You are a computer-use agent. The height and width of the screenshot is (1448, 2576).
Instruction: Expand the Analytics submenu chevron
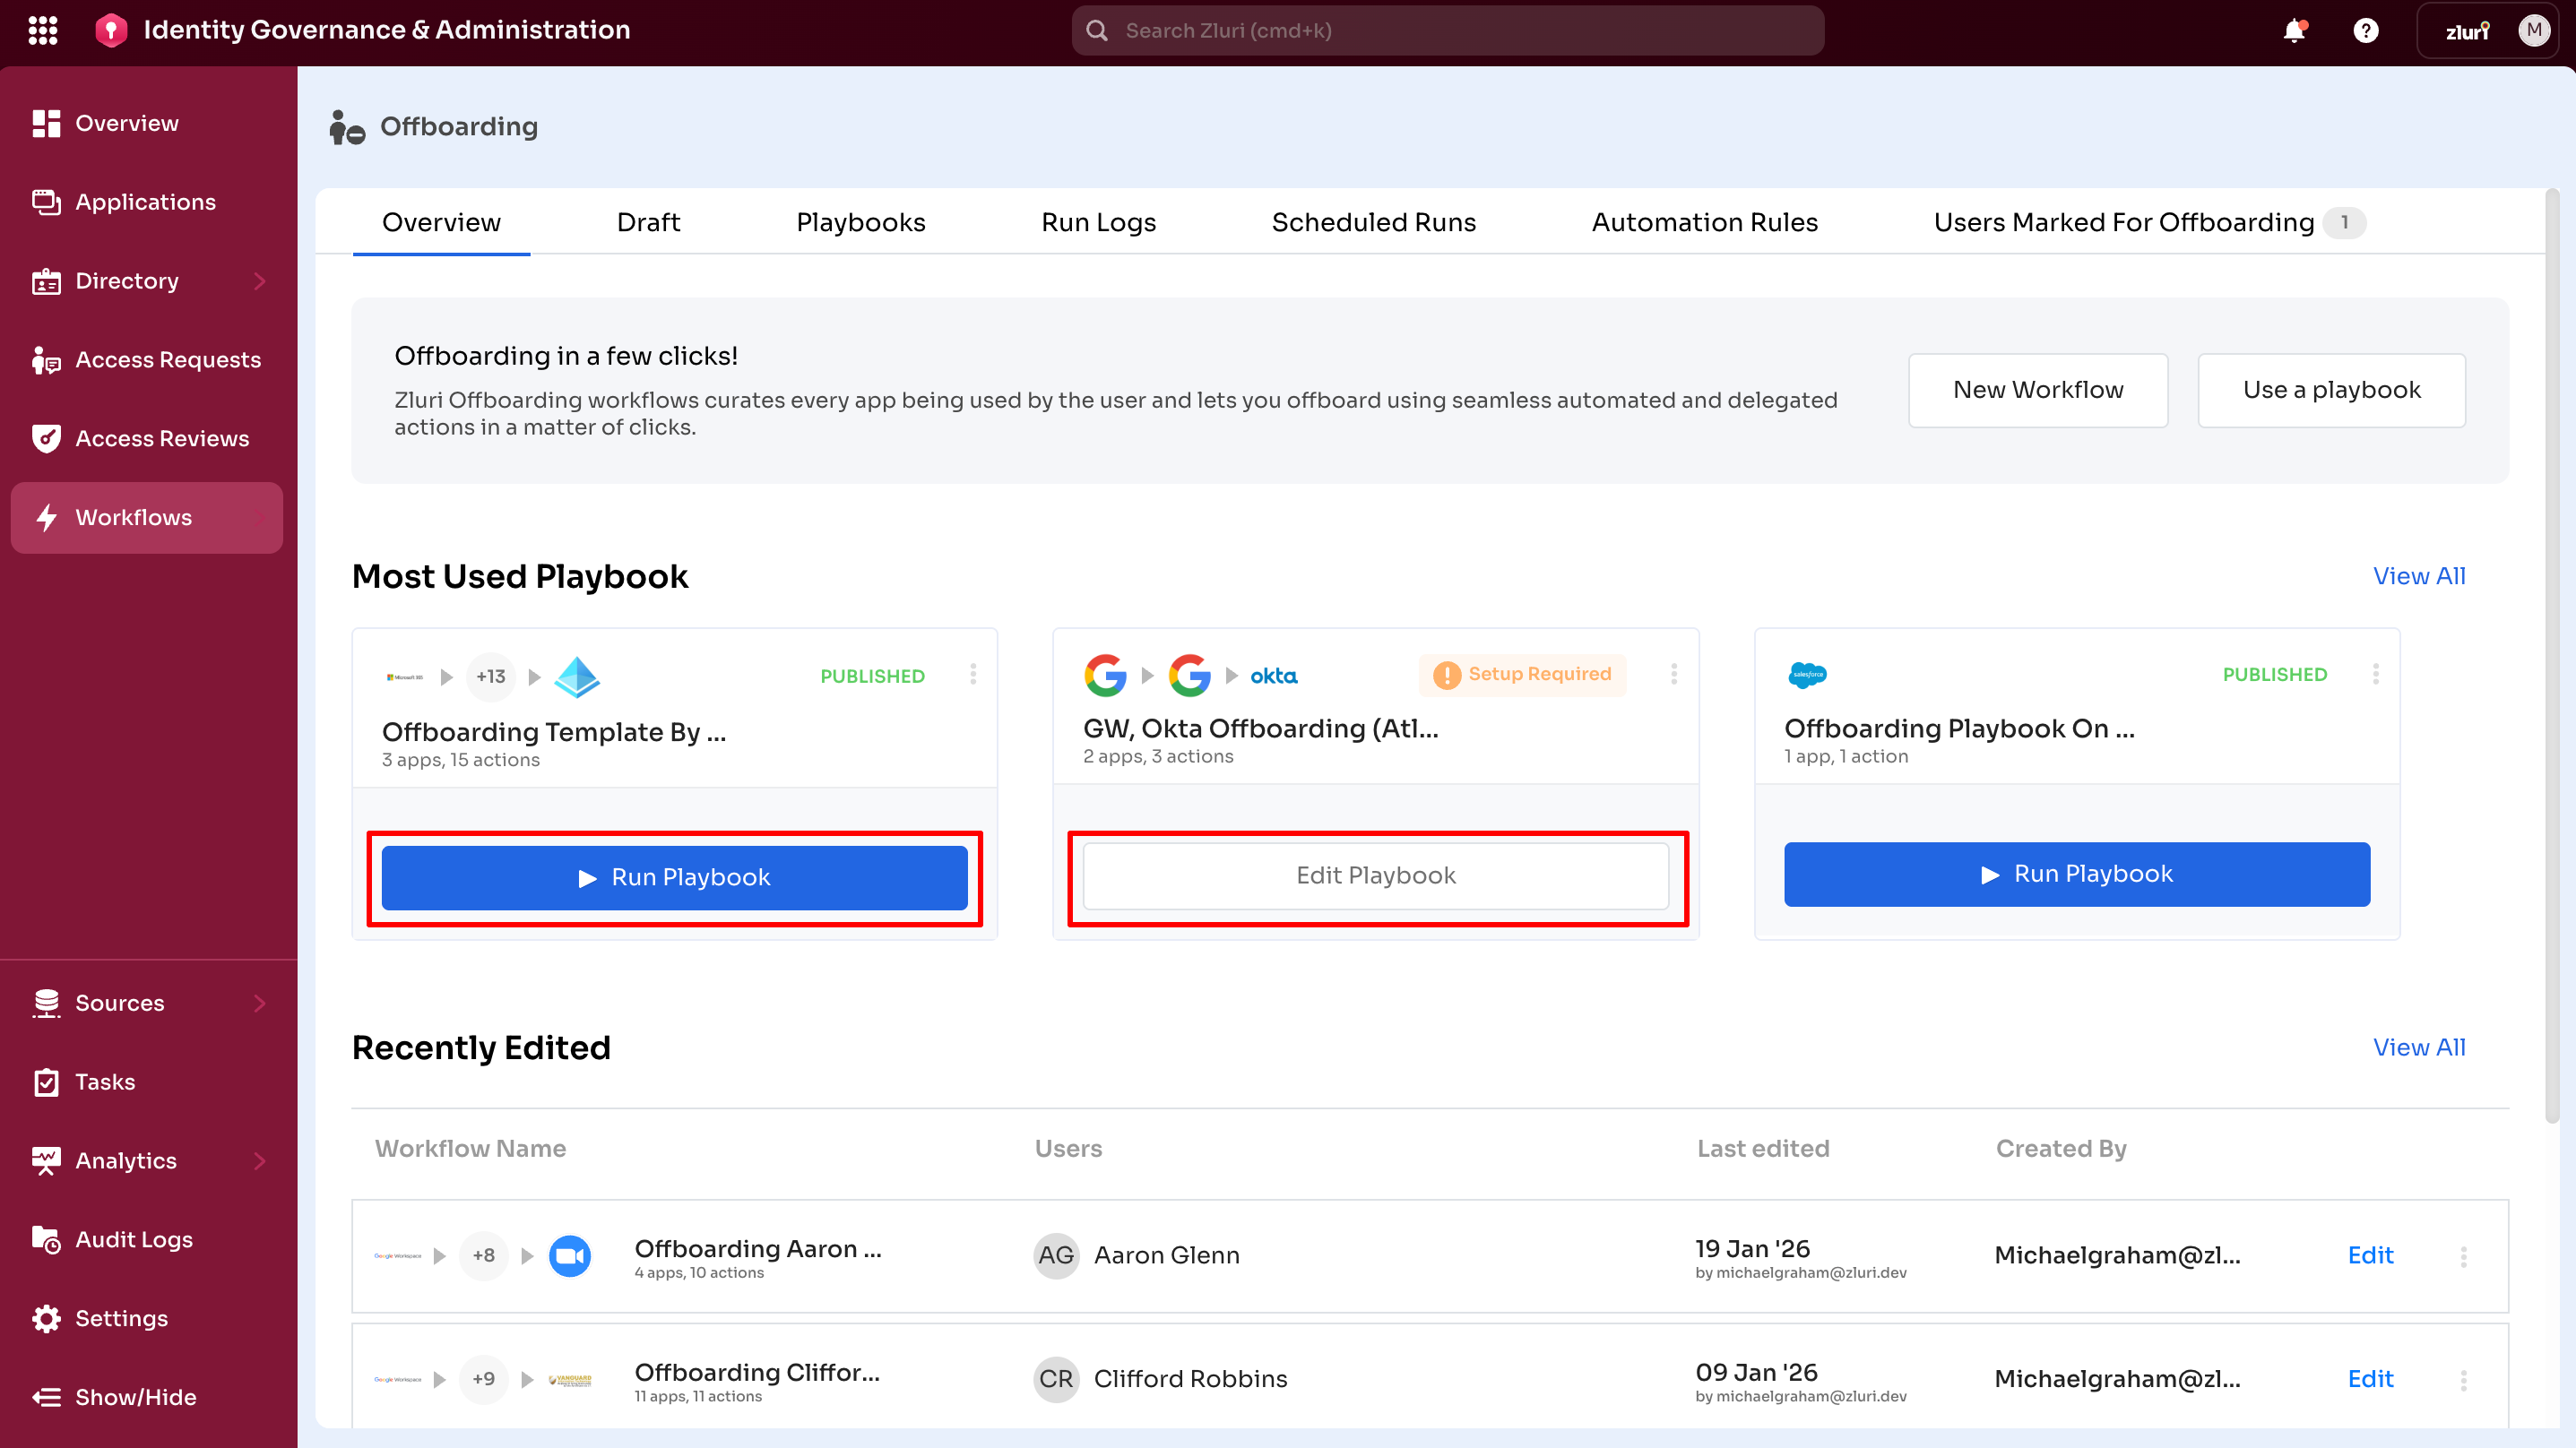point(260,1161)
